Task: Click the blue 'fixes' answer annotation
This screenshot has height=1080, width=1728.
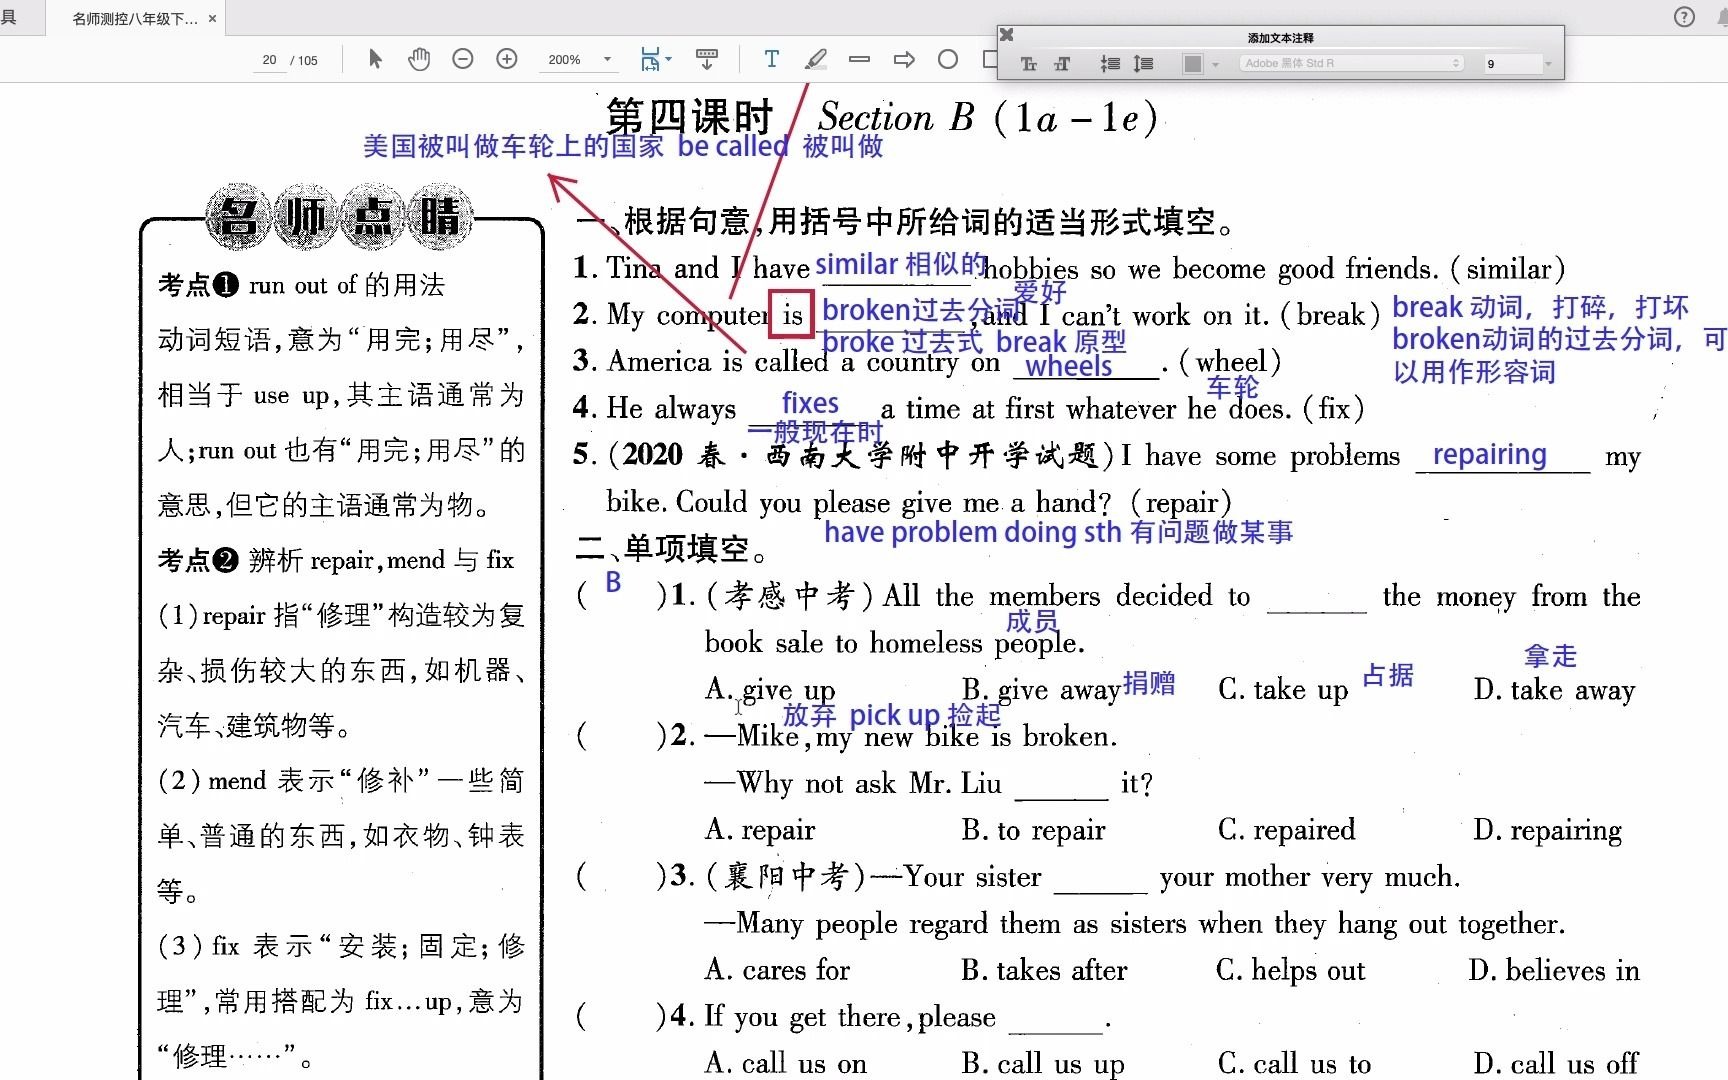Action: click(x=810, y=403)
